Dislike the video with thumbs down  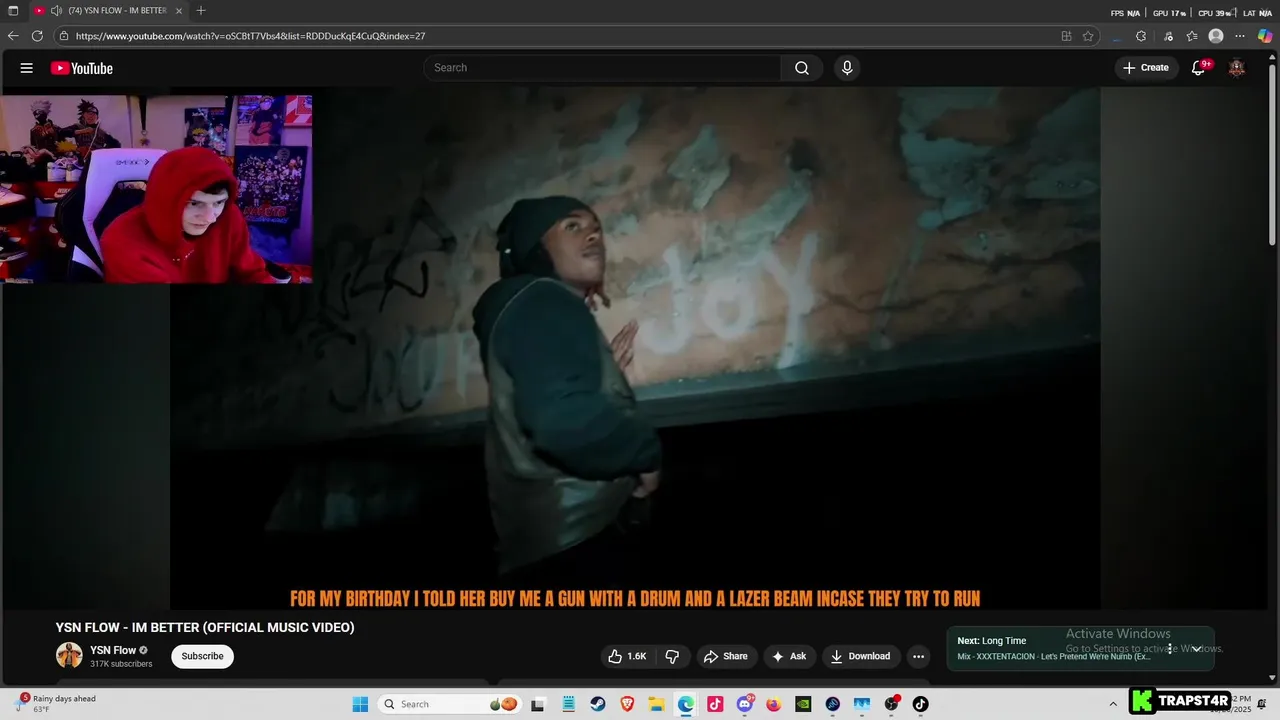tap(672, 656)
